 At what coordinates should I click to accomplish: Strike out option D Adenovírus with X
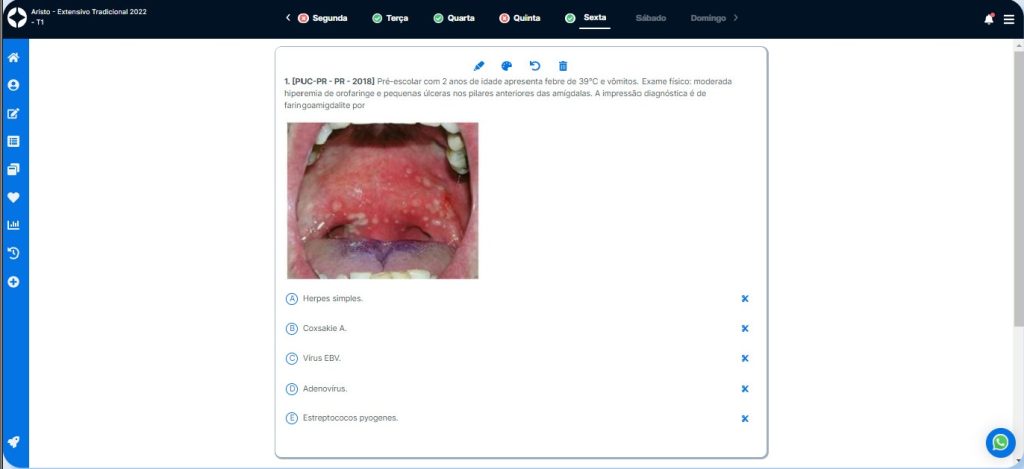point(745,389)
